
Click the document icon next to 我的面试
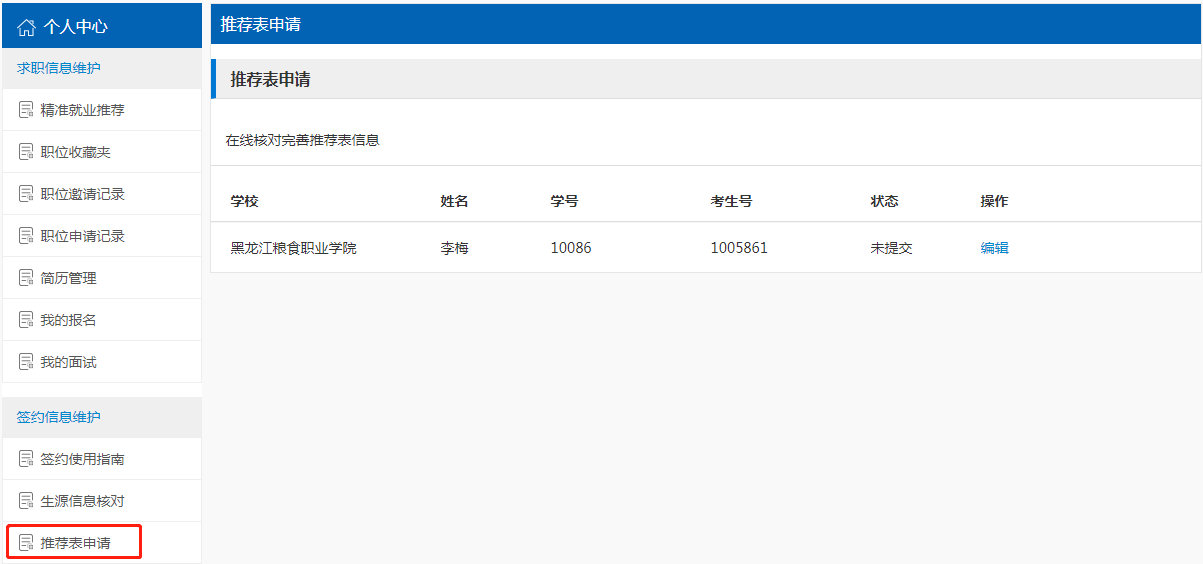click(26, 362)
